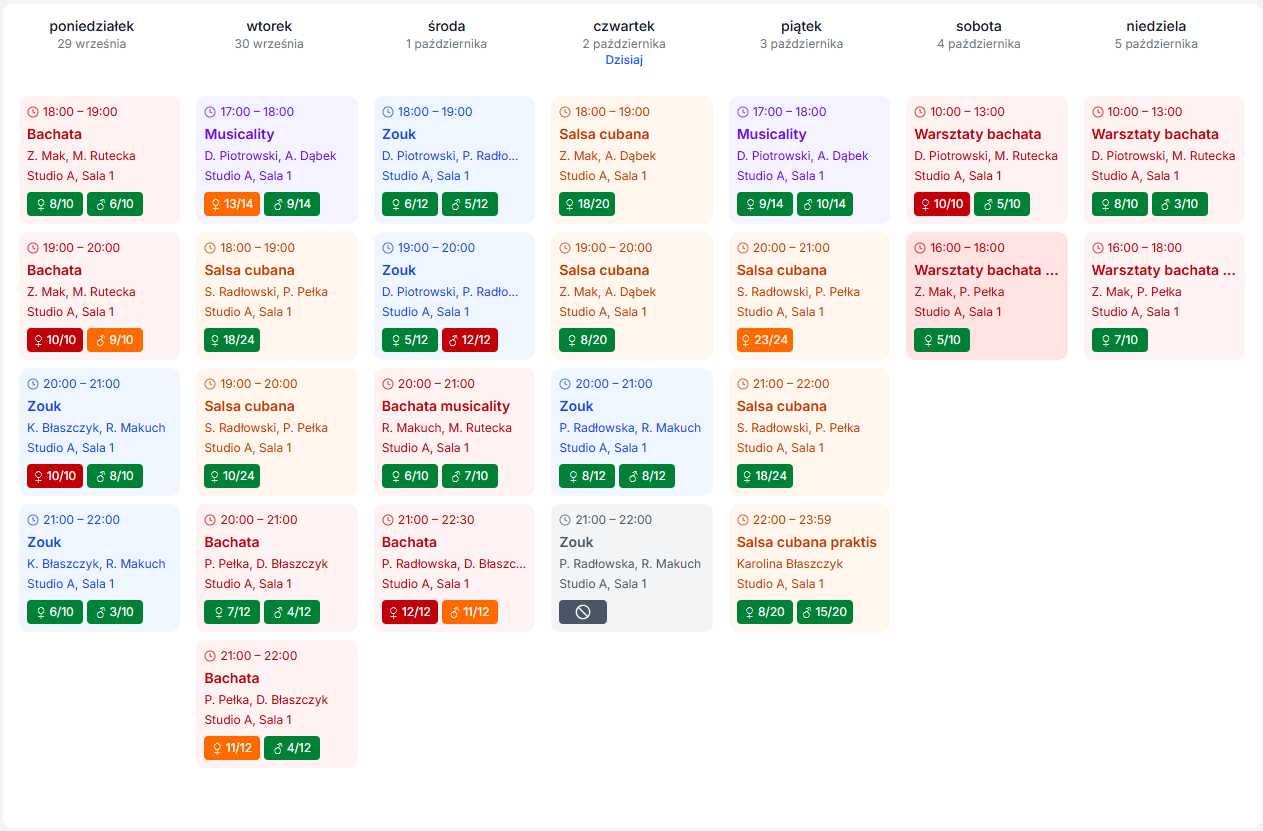
Task: Click the red 10/10 badge on Saturday's Warsztaty bachata
Action: pos(941,203)
